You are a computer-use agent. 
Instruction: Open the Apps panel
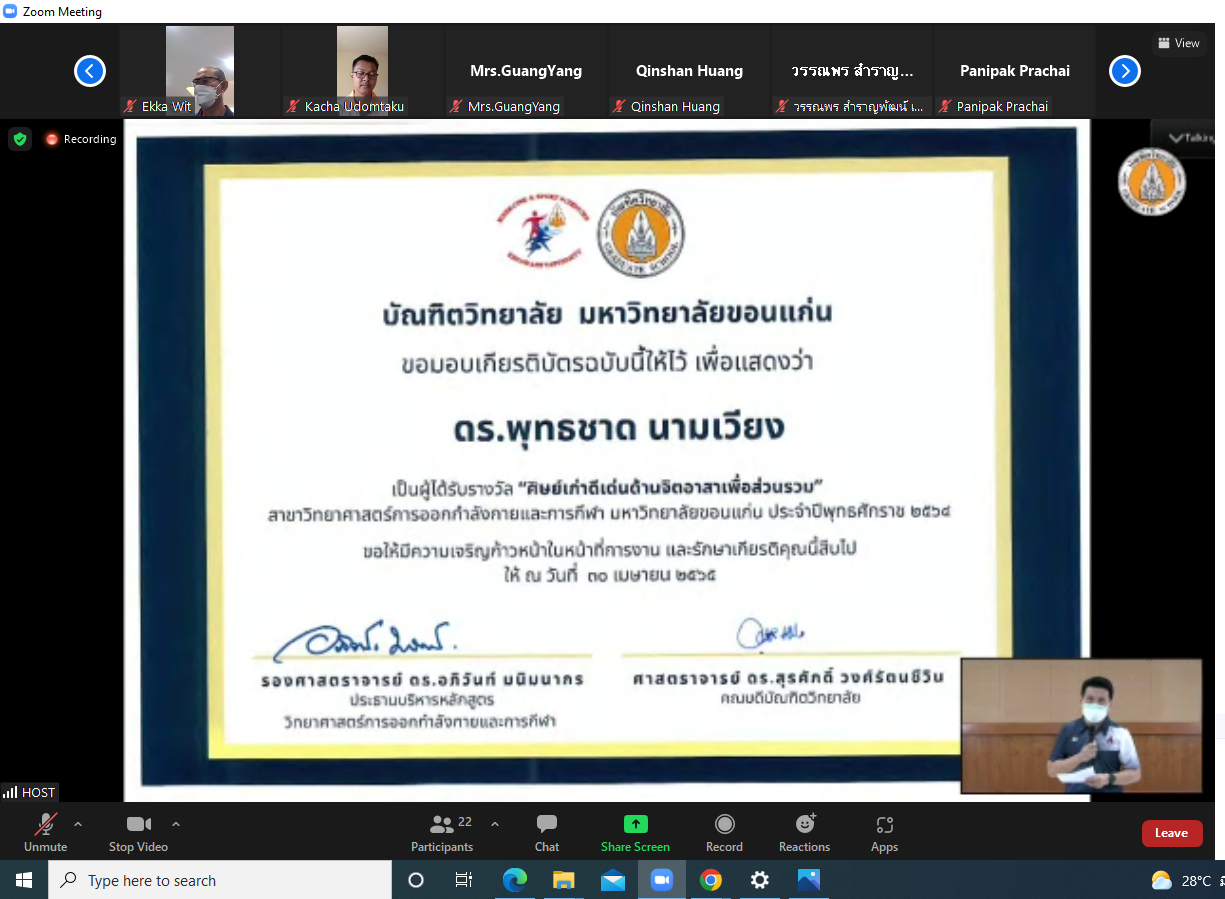pyautogui.click(x=884, y=832)
